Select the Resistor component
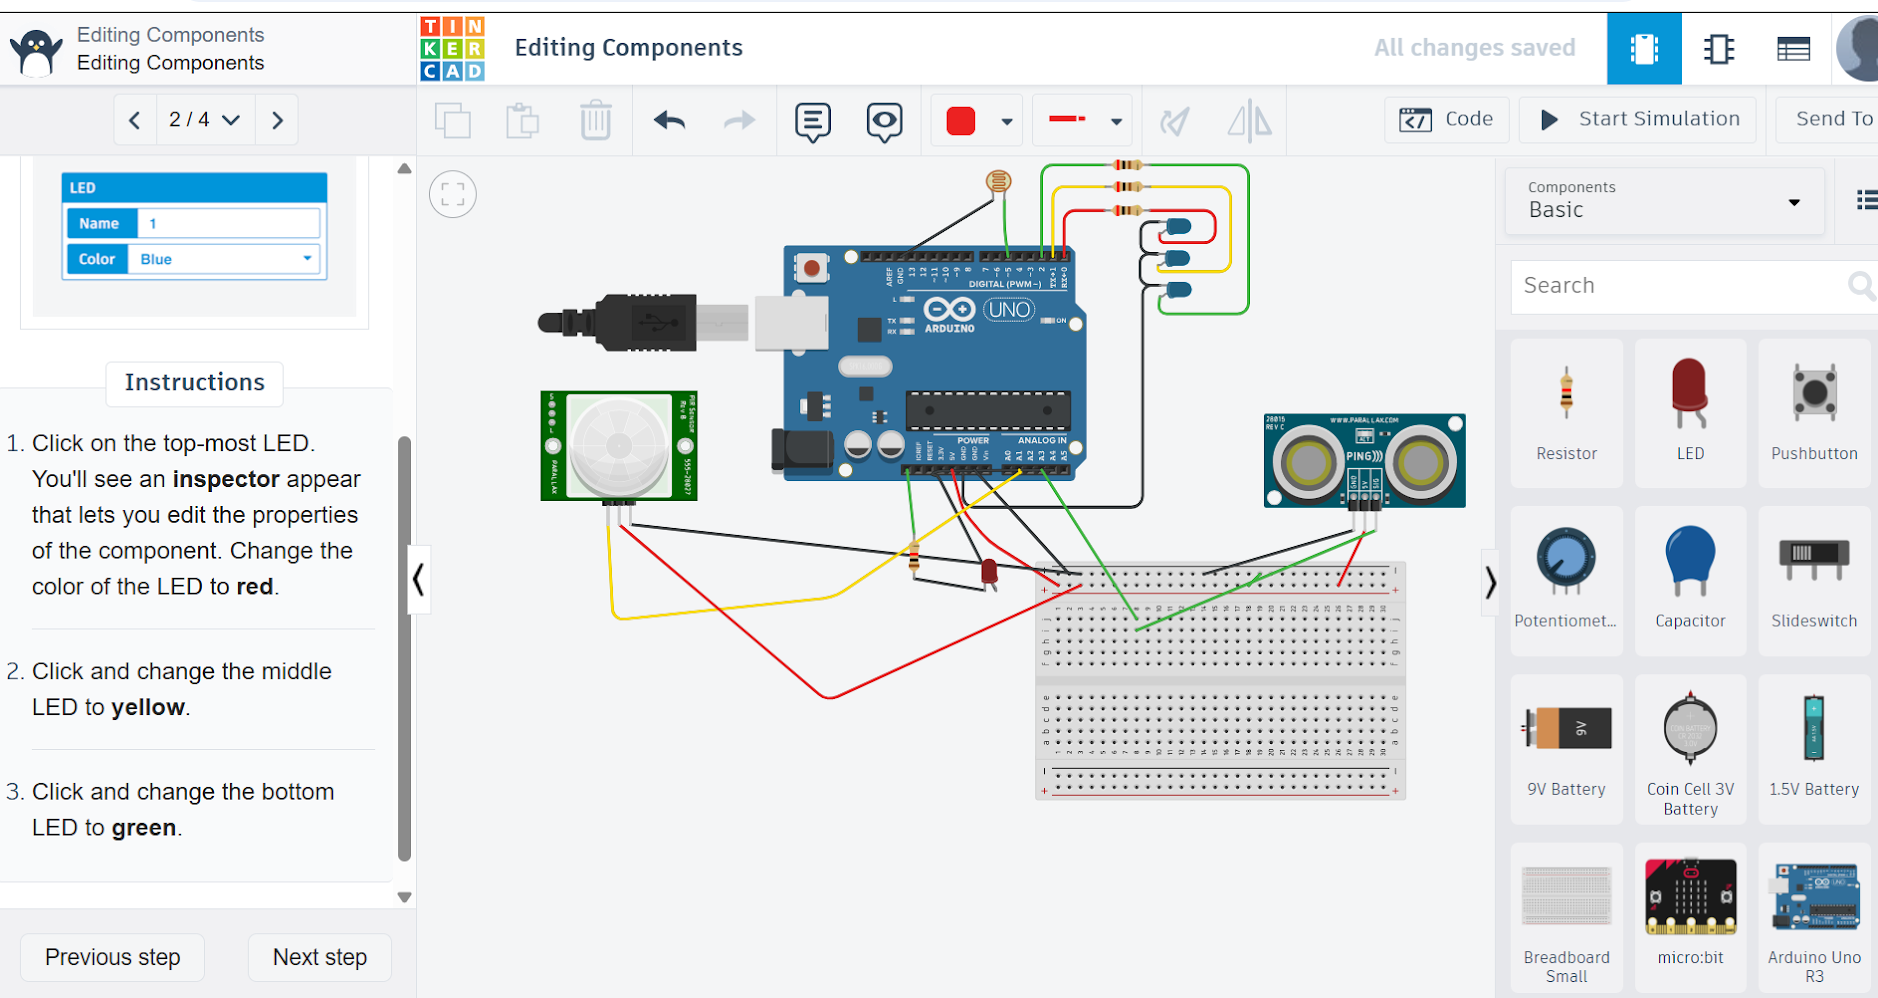The width and height of the screenshot is (1878, 998). (x=1566, y=412)
